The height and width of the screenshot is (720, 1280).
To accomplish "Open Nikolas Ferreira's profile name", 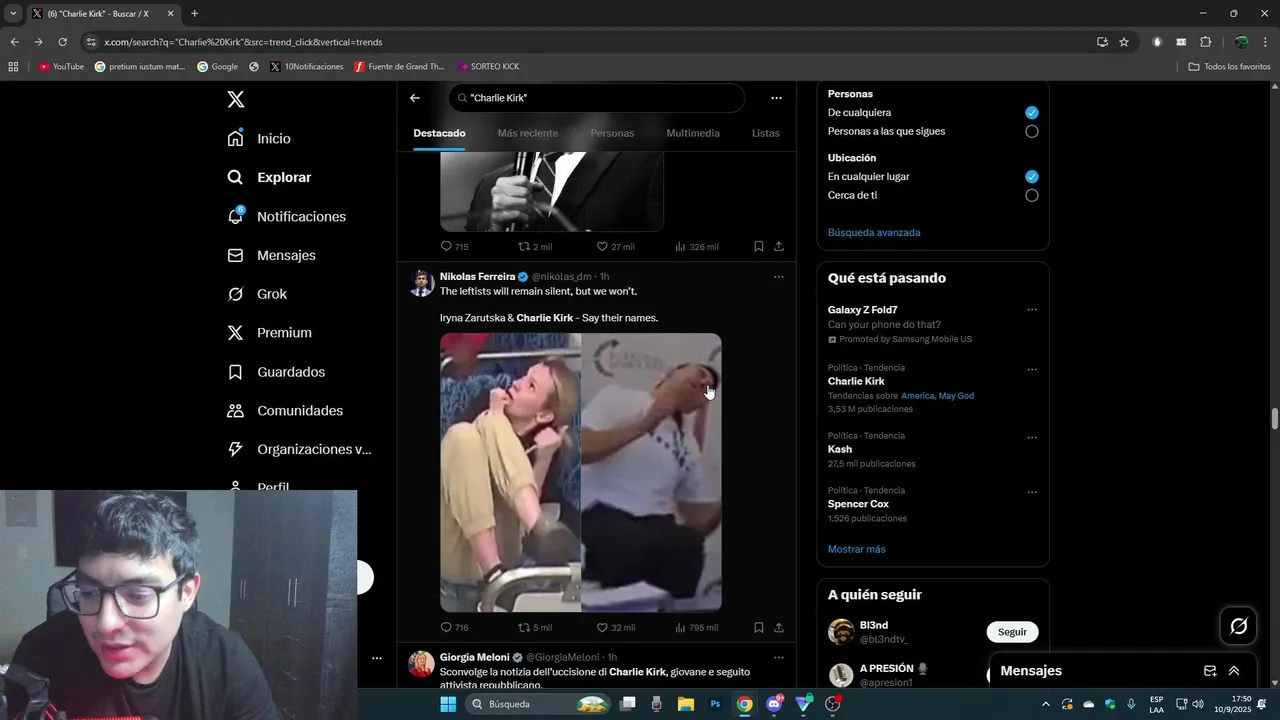I will (477, 277).
